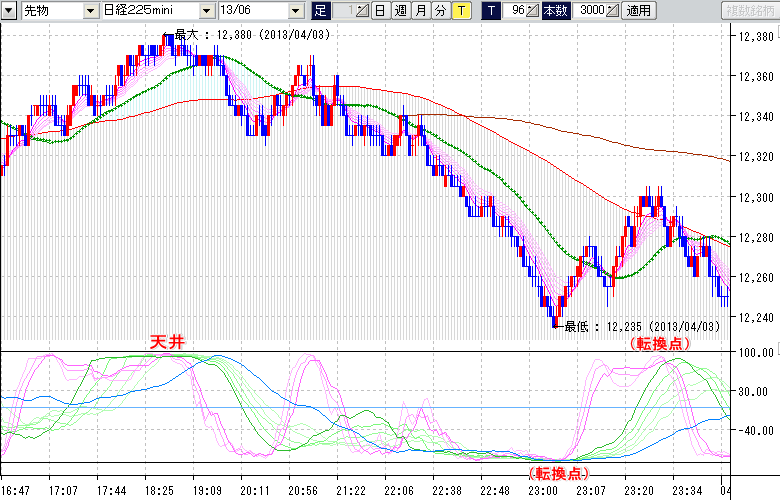Select the monthly 月 timeframe button
Viewport: 780px width, 500px height.
(420, 11)
